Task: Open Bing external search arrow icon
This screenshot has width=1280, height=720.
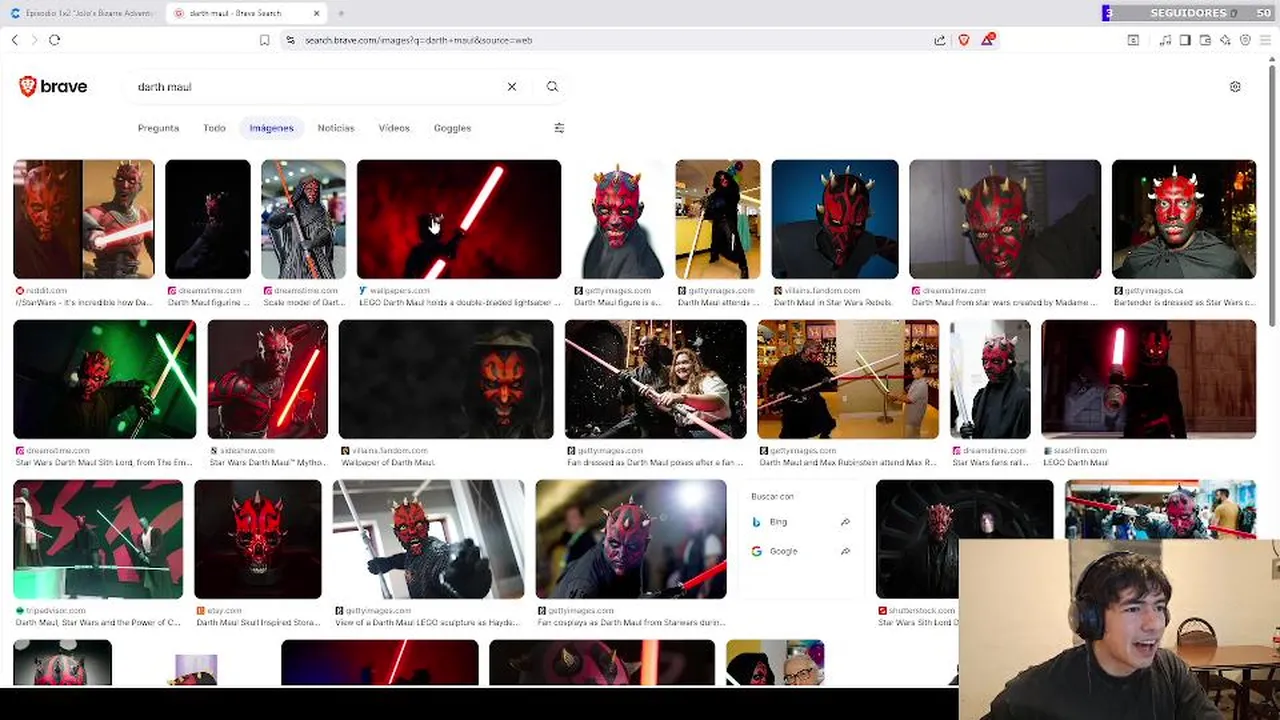Action: pos(845,522)
